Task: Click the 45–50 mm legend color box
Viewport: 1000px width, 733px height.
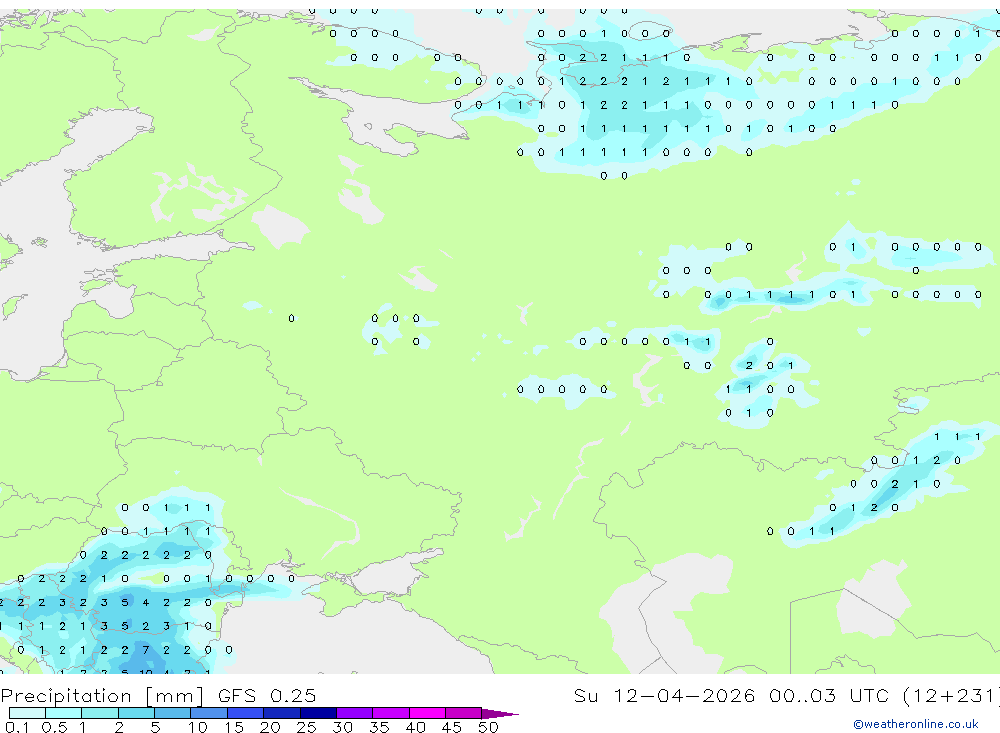Action: pos(464,713)
